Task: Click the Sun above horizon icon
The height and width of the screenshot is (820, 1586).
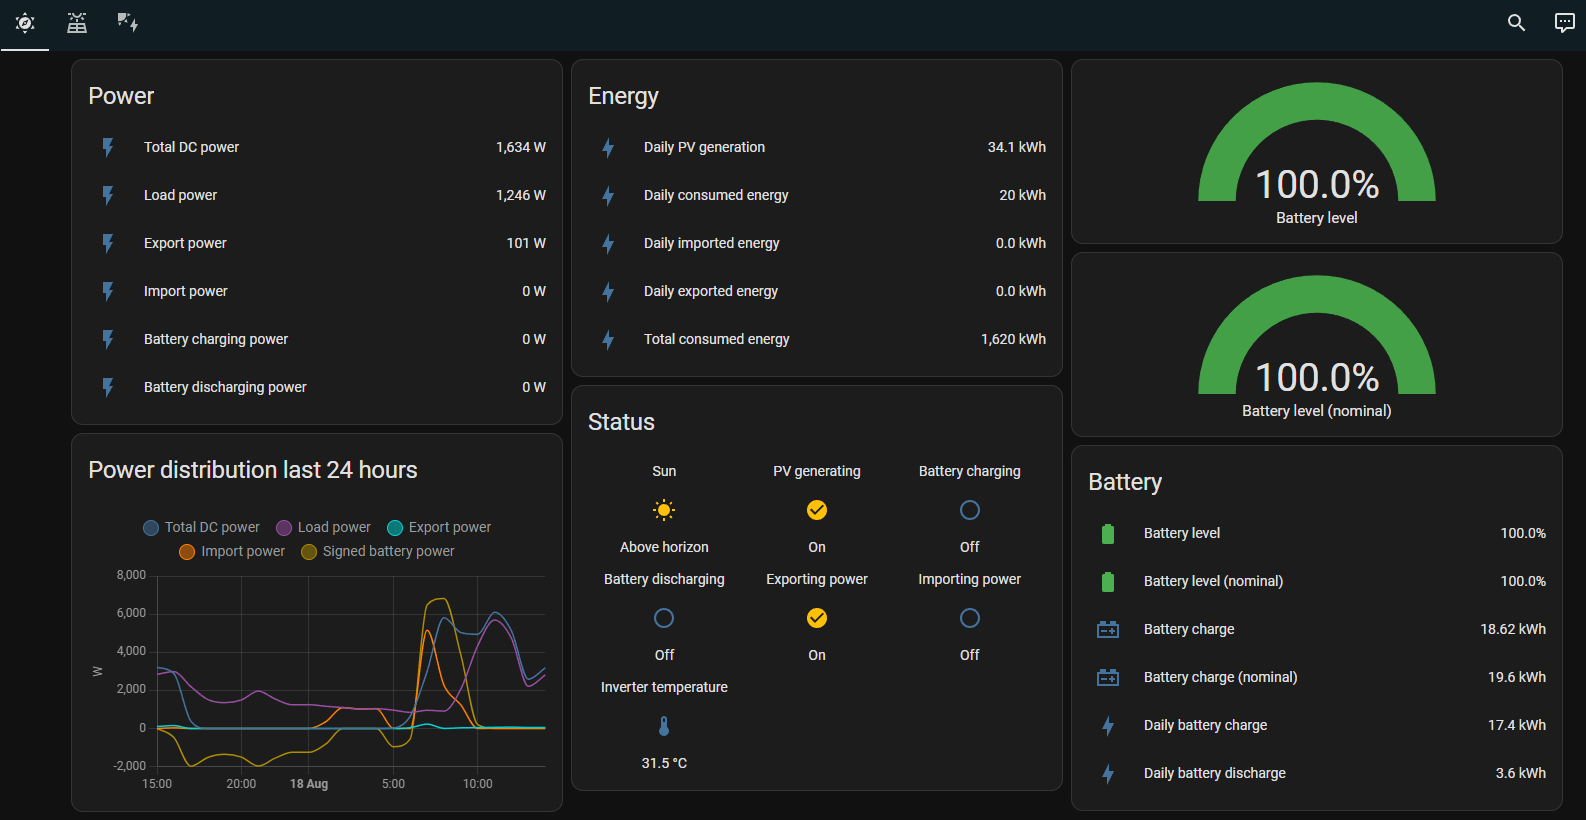Action: (664, 510)
